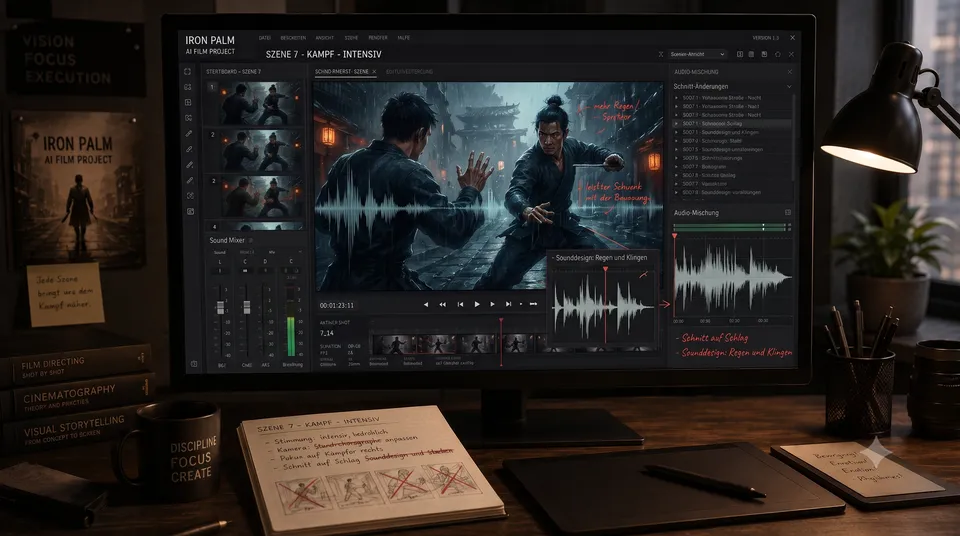Click the red playhead marker on the filmstrip timeline
This screenshot has width=960, height=536.
tap(501, 321)
